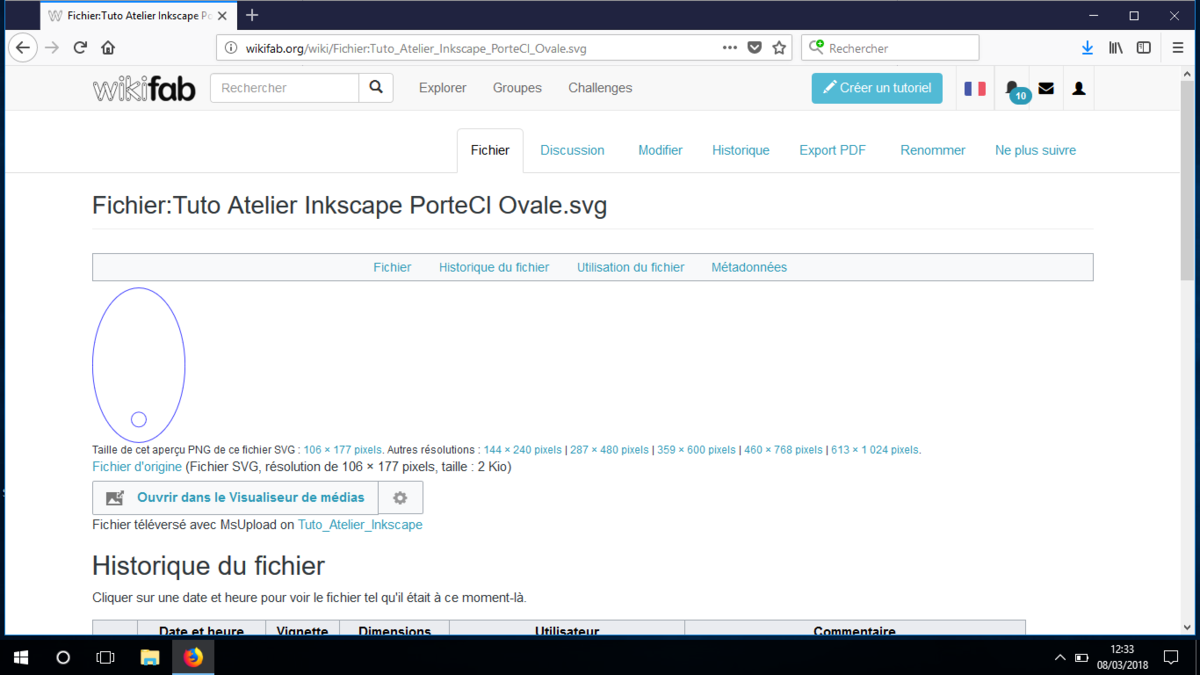
Task: Click the search magnifying glass icon
Action: 376,88
